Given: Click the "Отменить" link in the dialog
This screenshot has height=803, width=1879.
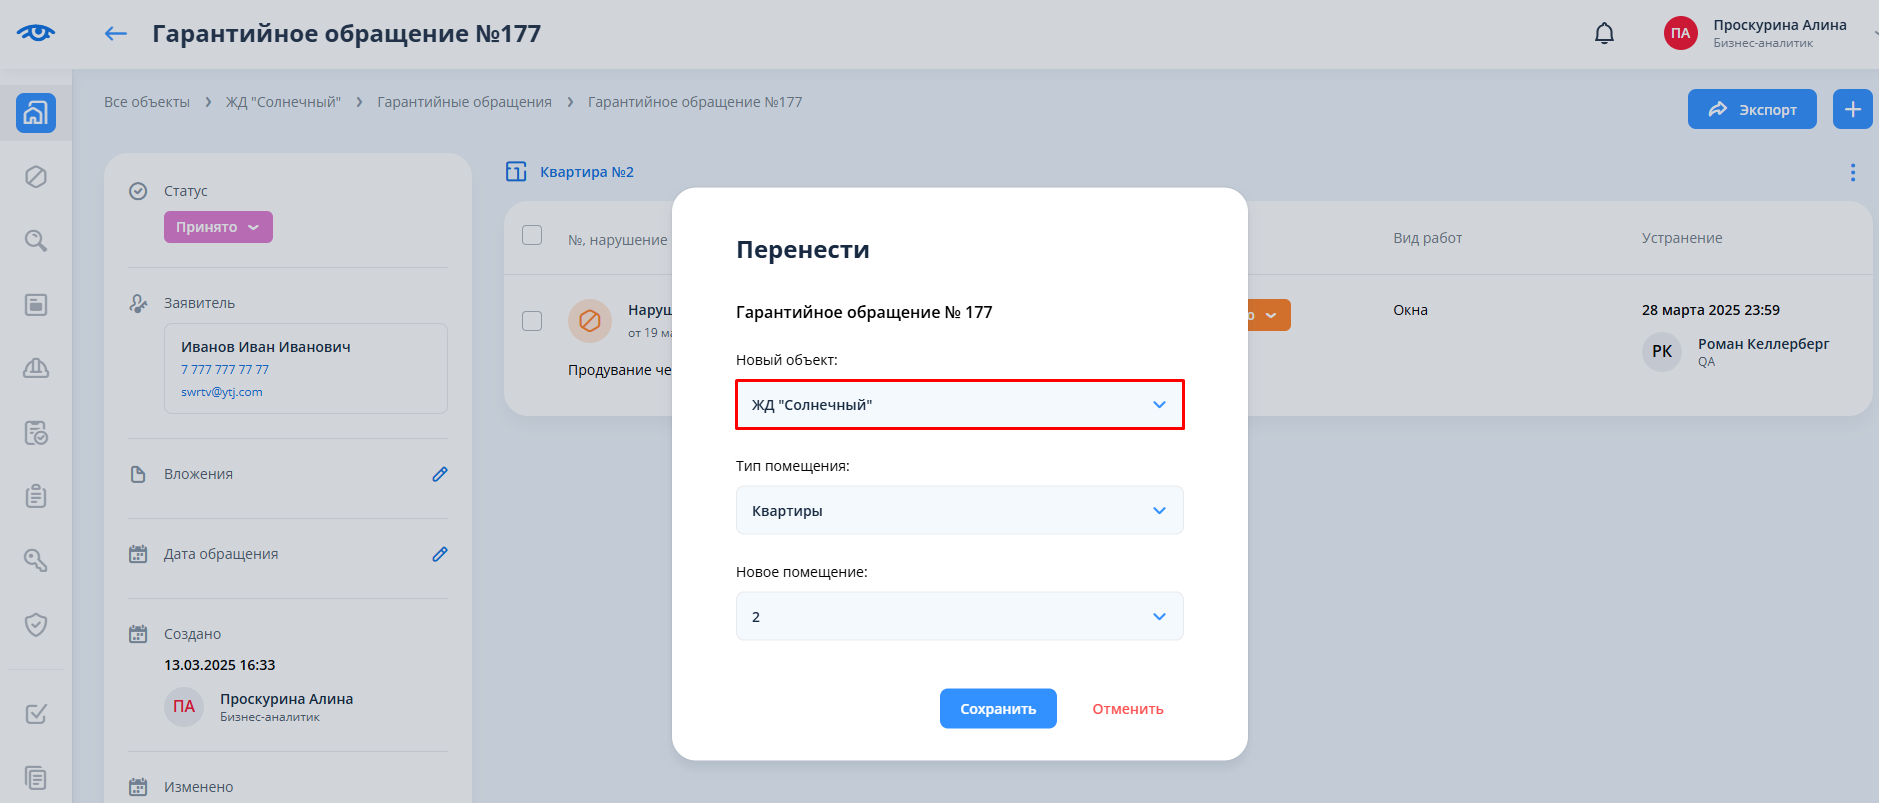Looking at the screenshot, I should point(1127,709).
